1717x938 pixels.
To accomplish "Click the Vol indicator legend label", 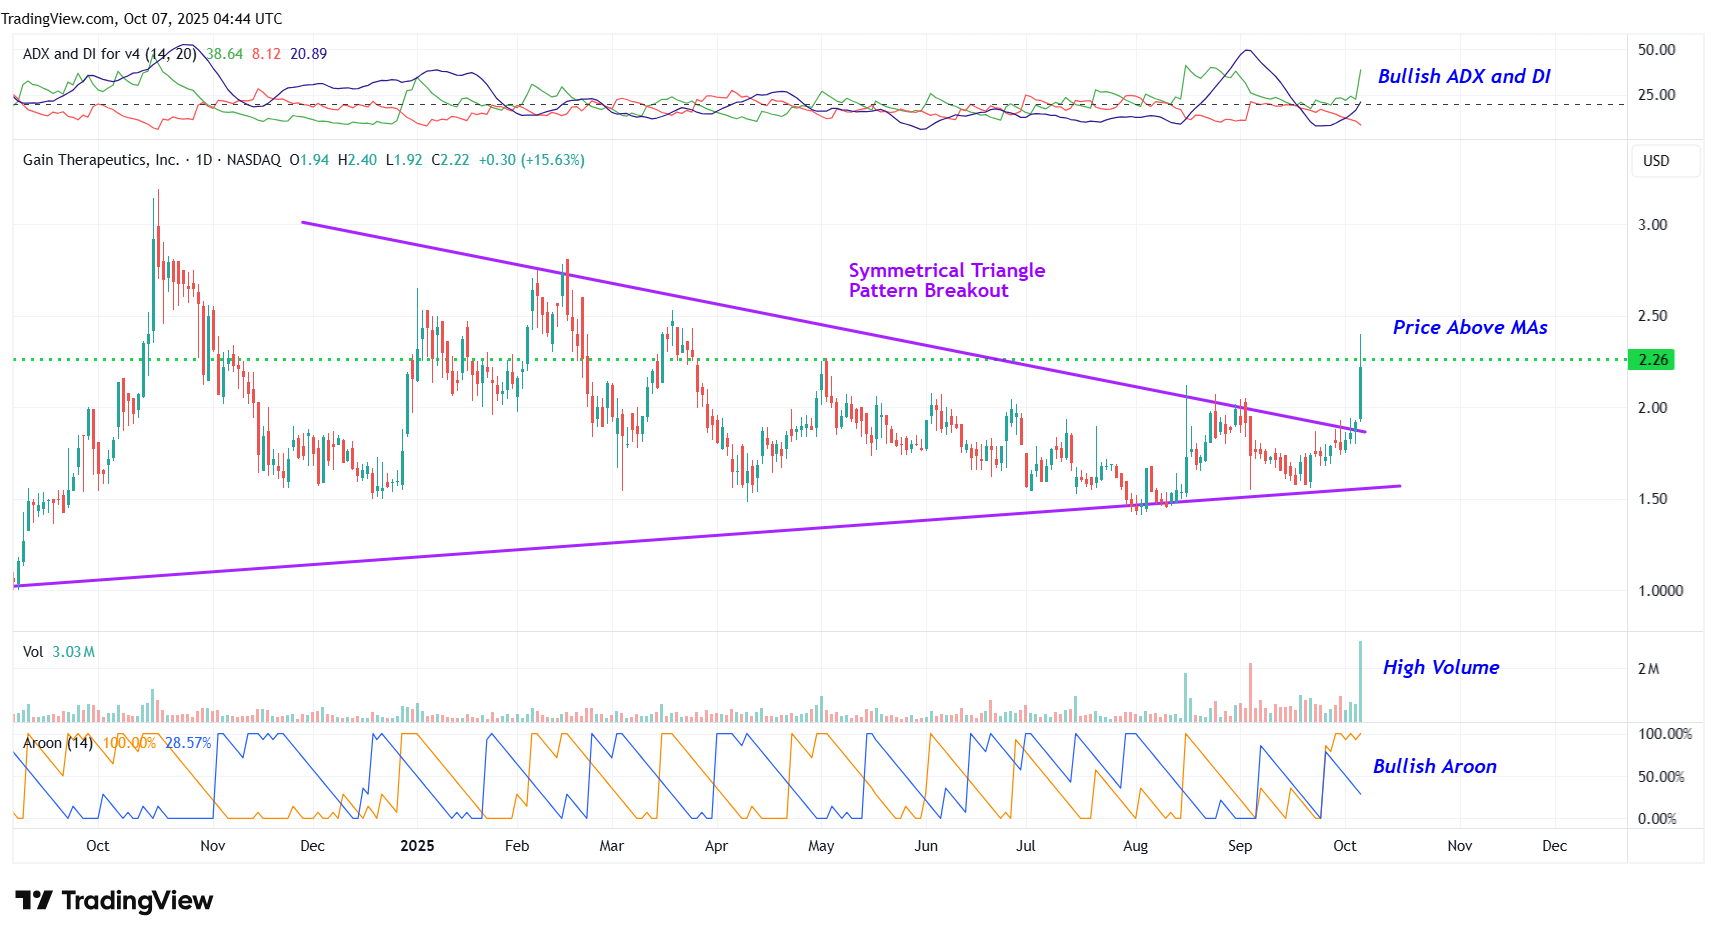I will (33, 652).
